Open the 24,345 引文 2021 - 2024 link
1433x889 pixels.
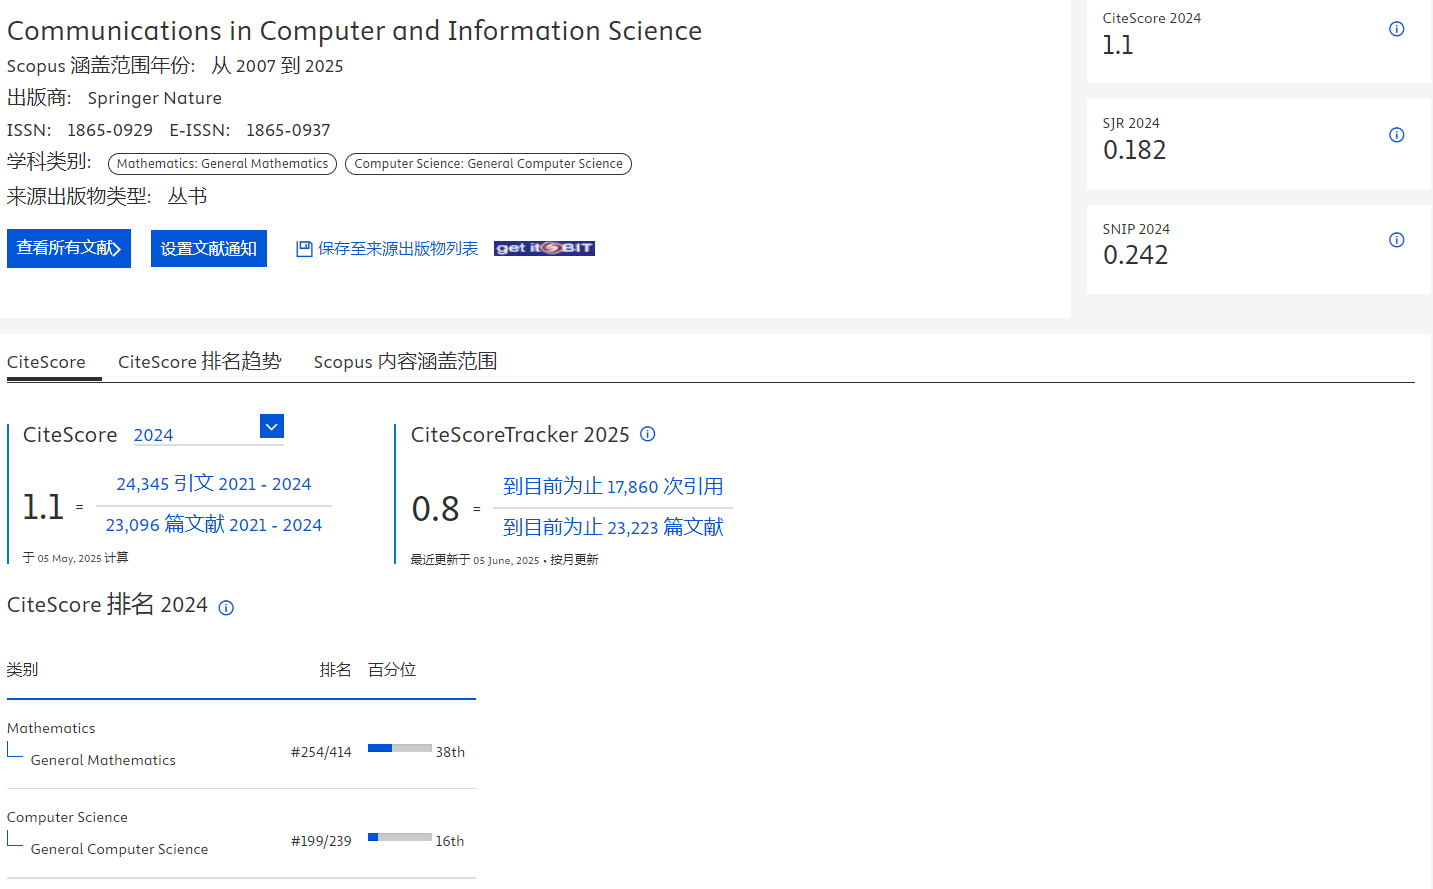pos(214,484)
